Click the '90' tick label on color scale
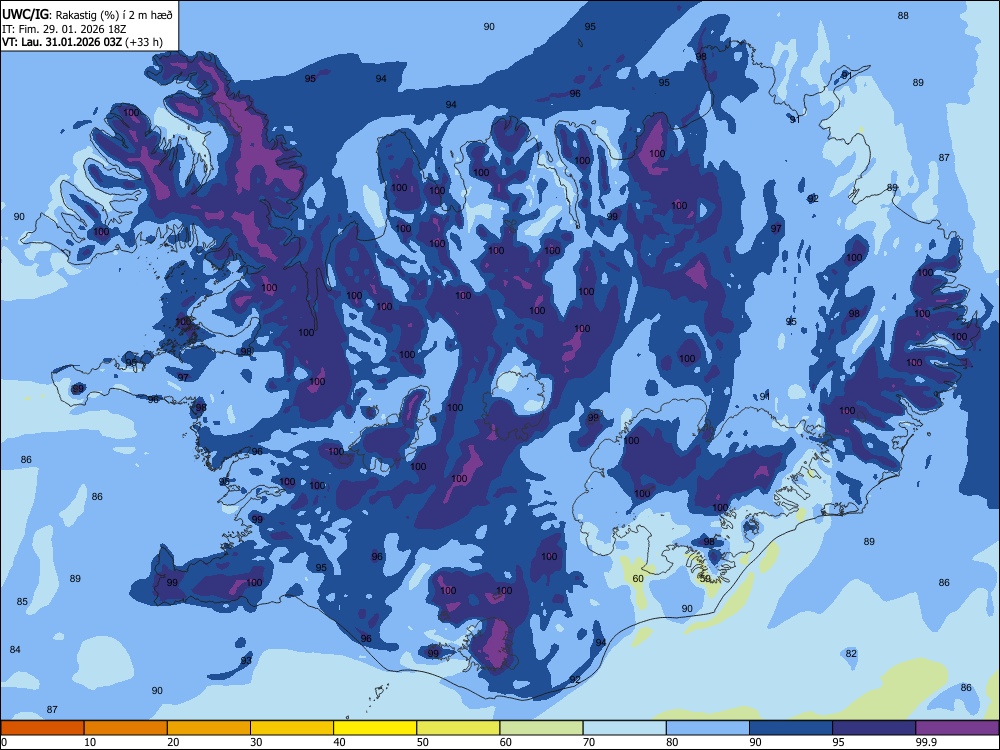 [755, 742]
